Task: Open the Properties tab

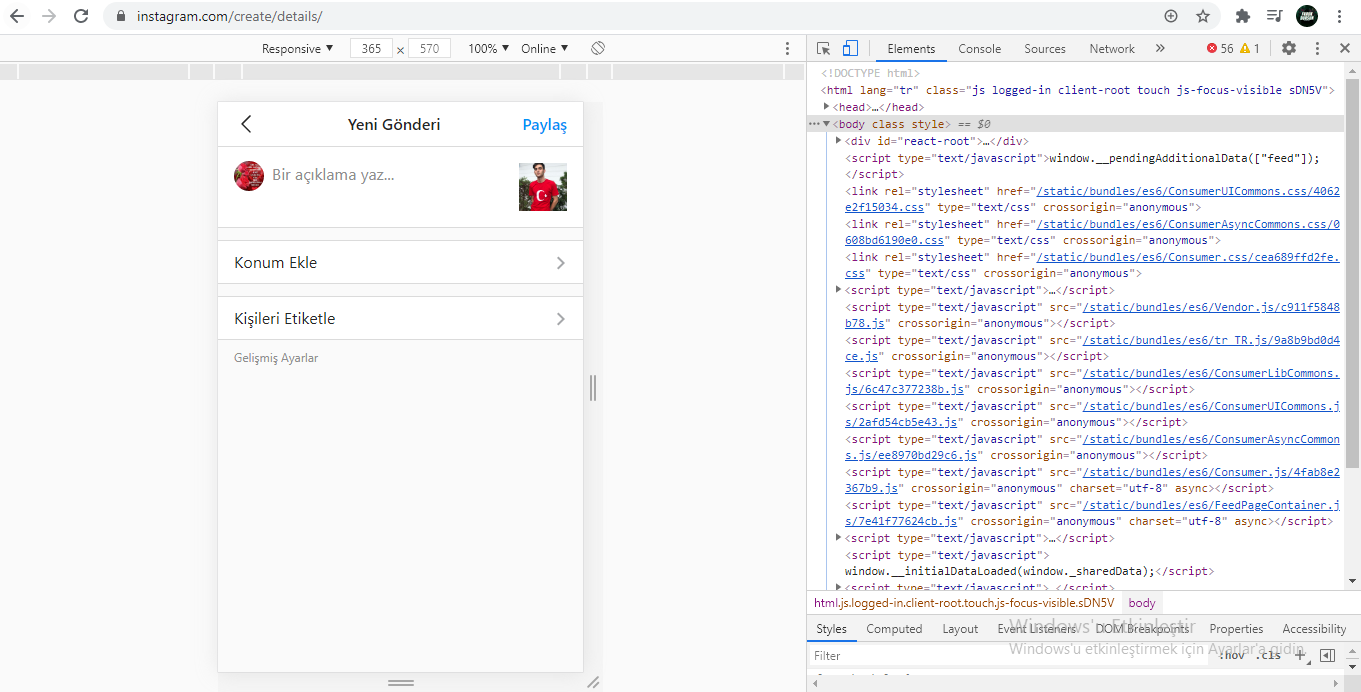Action: 1236,629
